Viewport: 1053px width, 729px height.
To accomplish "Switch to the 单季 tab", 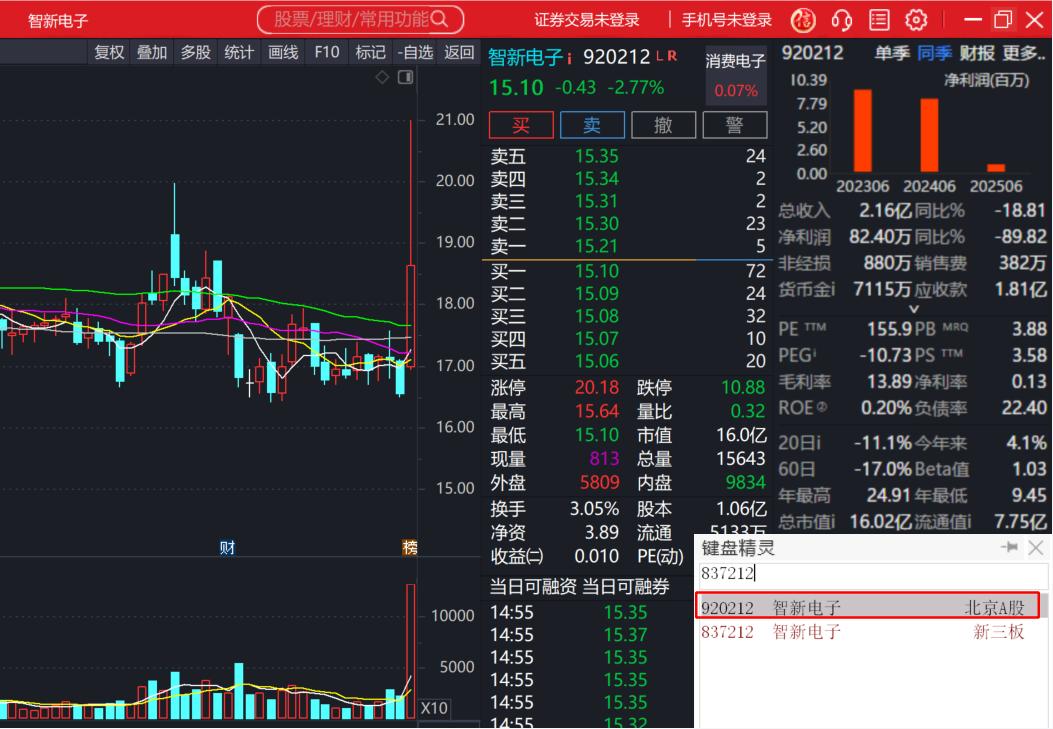I will [892, 53].
